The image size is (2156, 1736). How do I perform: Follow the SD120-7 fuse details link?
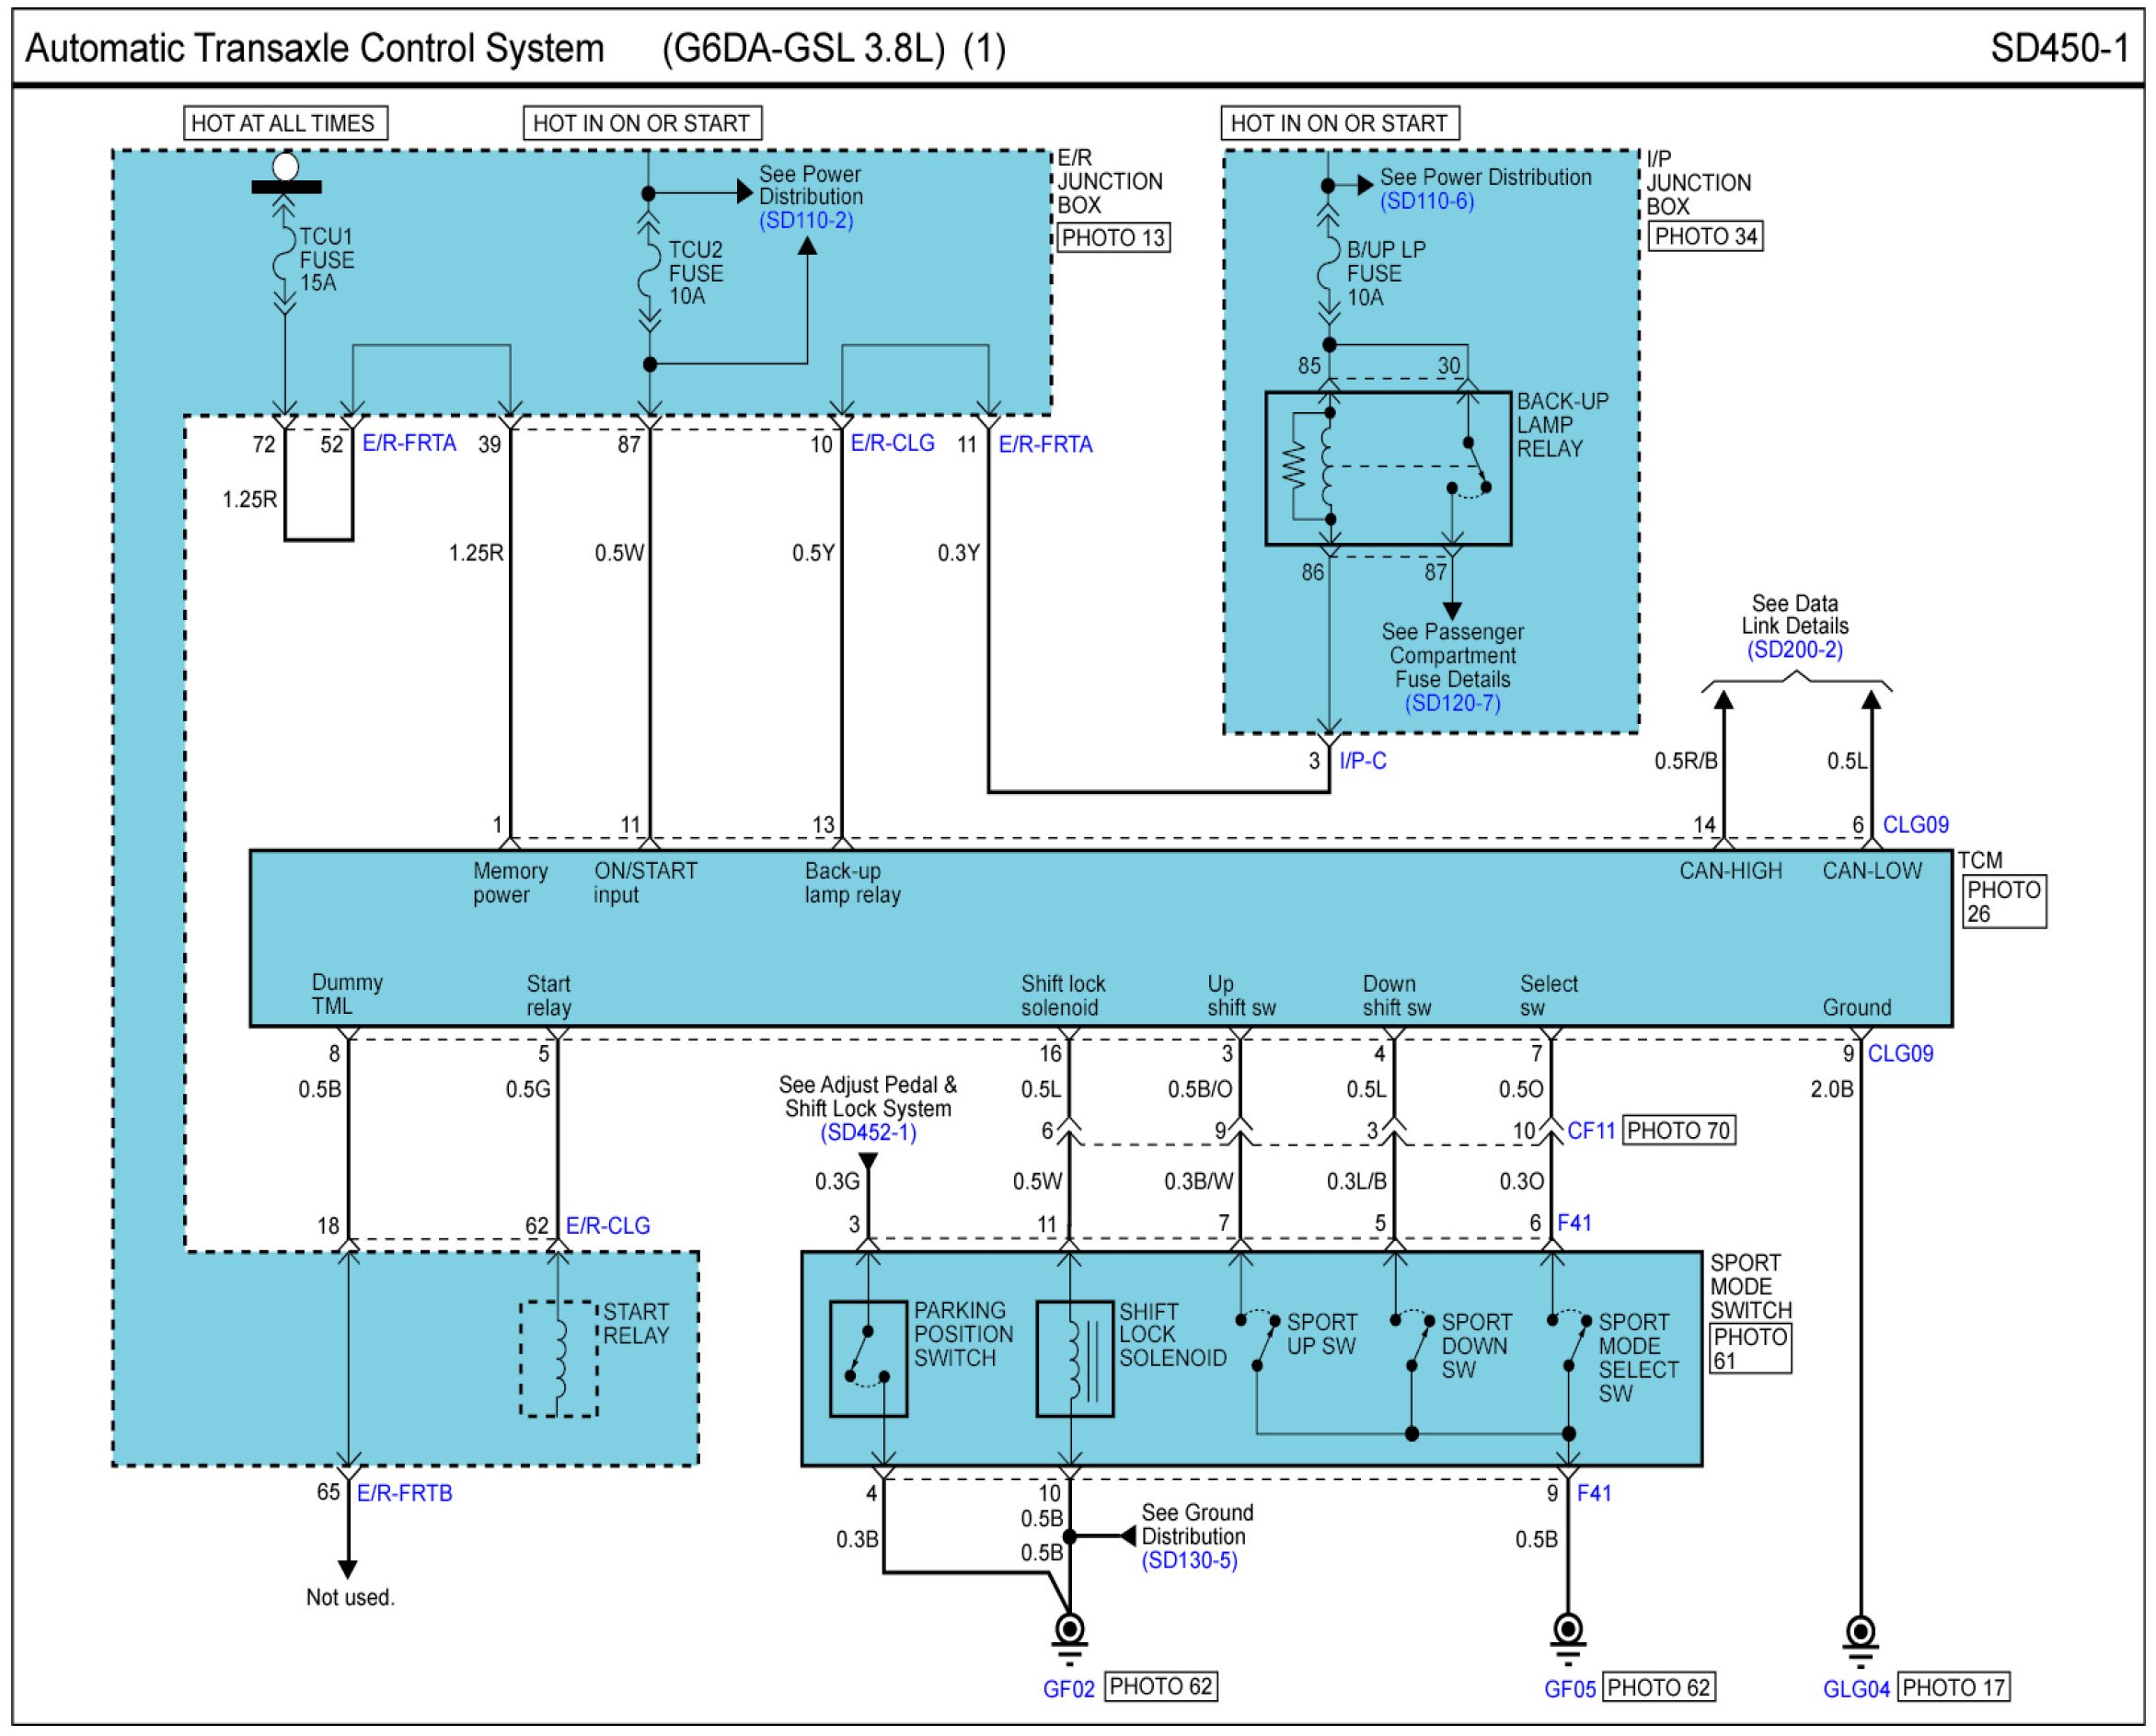1452,704
